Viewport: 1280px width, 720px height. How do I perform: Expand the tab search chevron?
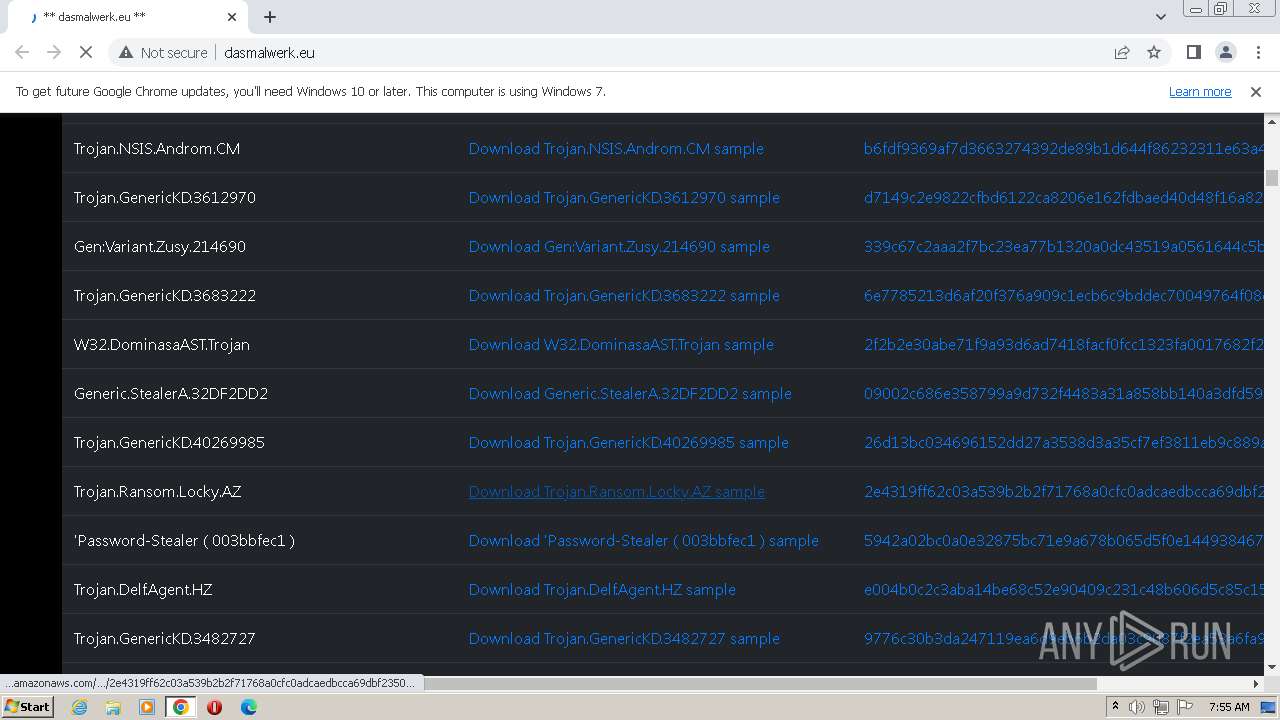1160,17
